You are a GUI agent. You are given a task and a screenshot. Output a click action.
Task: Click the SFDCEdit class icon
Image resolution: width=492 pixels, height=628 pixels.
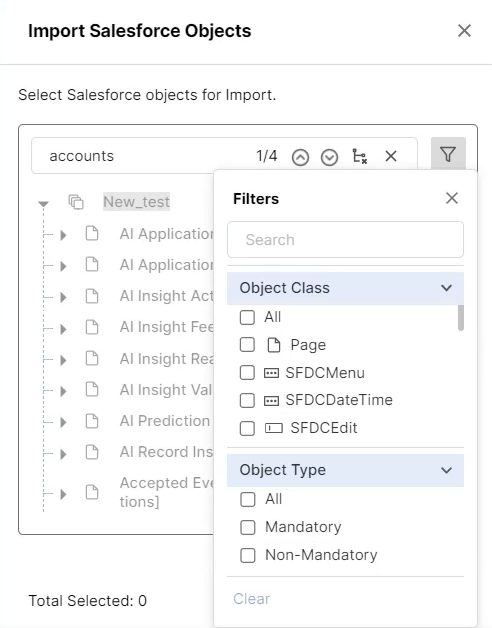coord(274,428)
